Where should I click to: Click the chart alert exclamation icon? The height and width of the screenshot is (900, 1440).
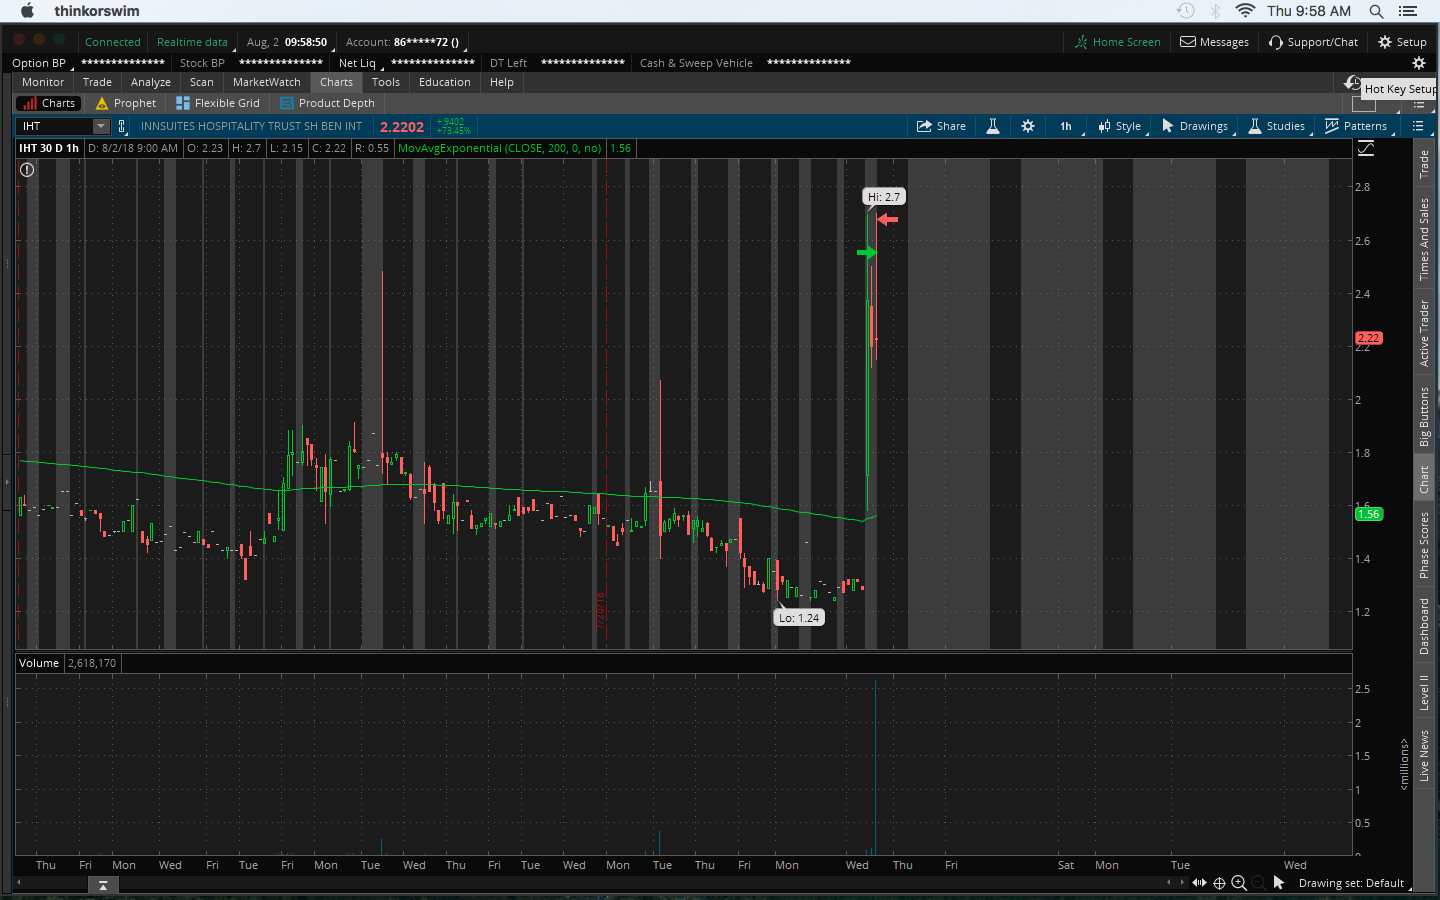27,170
